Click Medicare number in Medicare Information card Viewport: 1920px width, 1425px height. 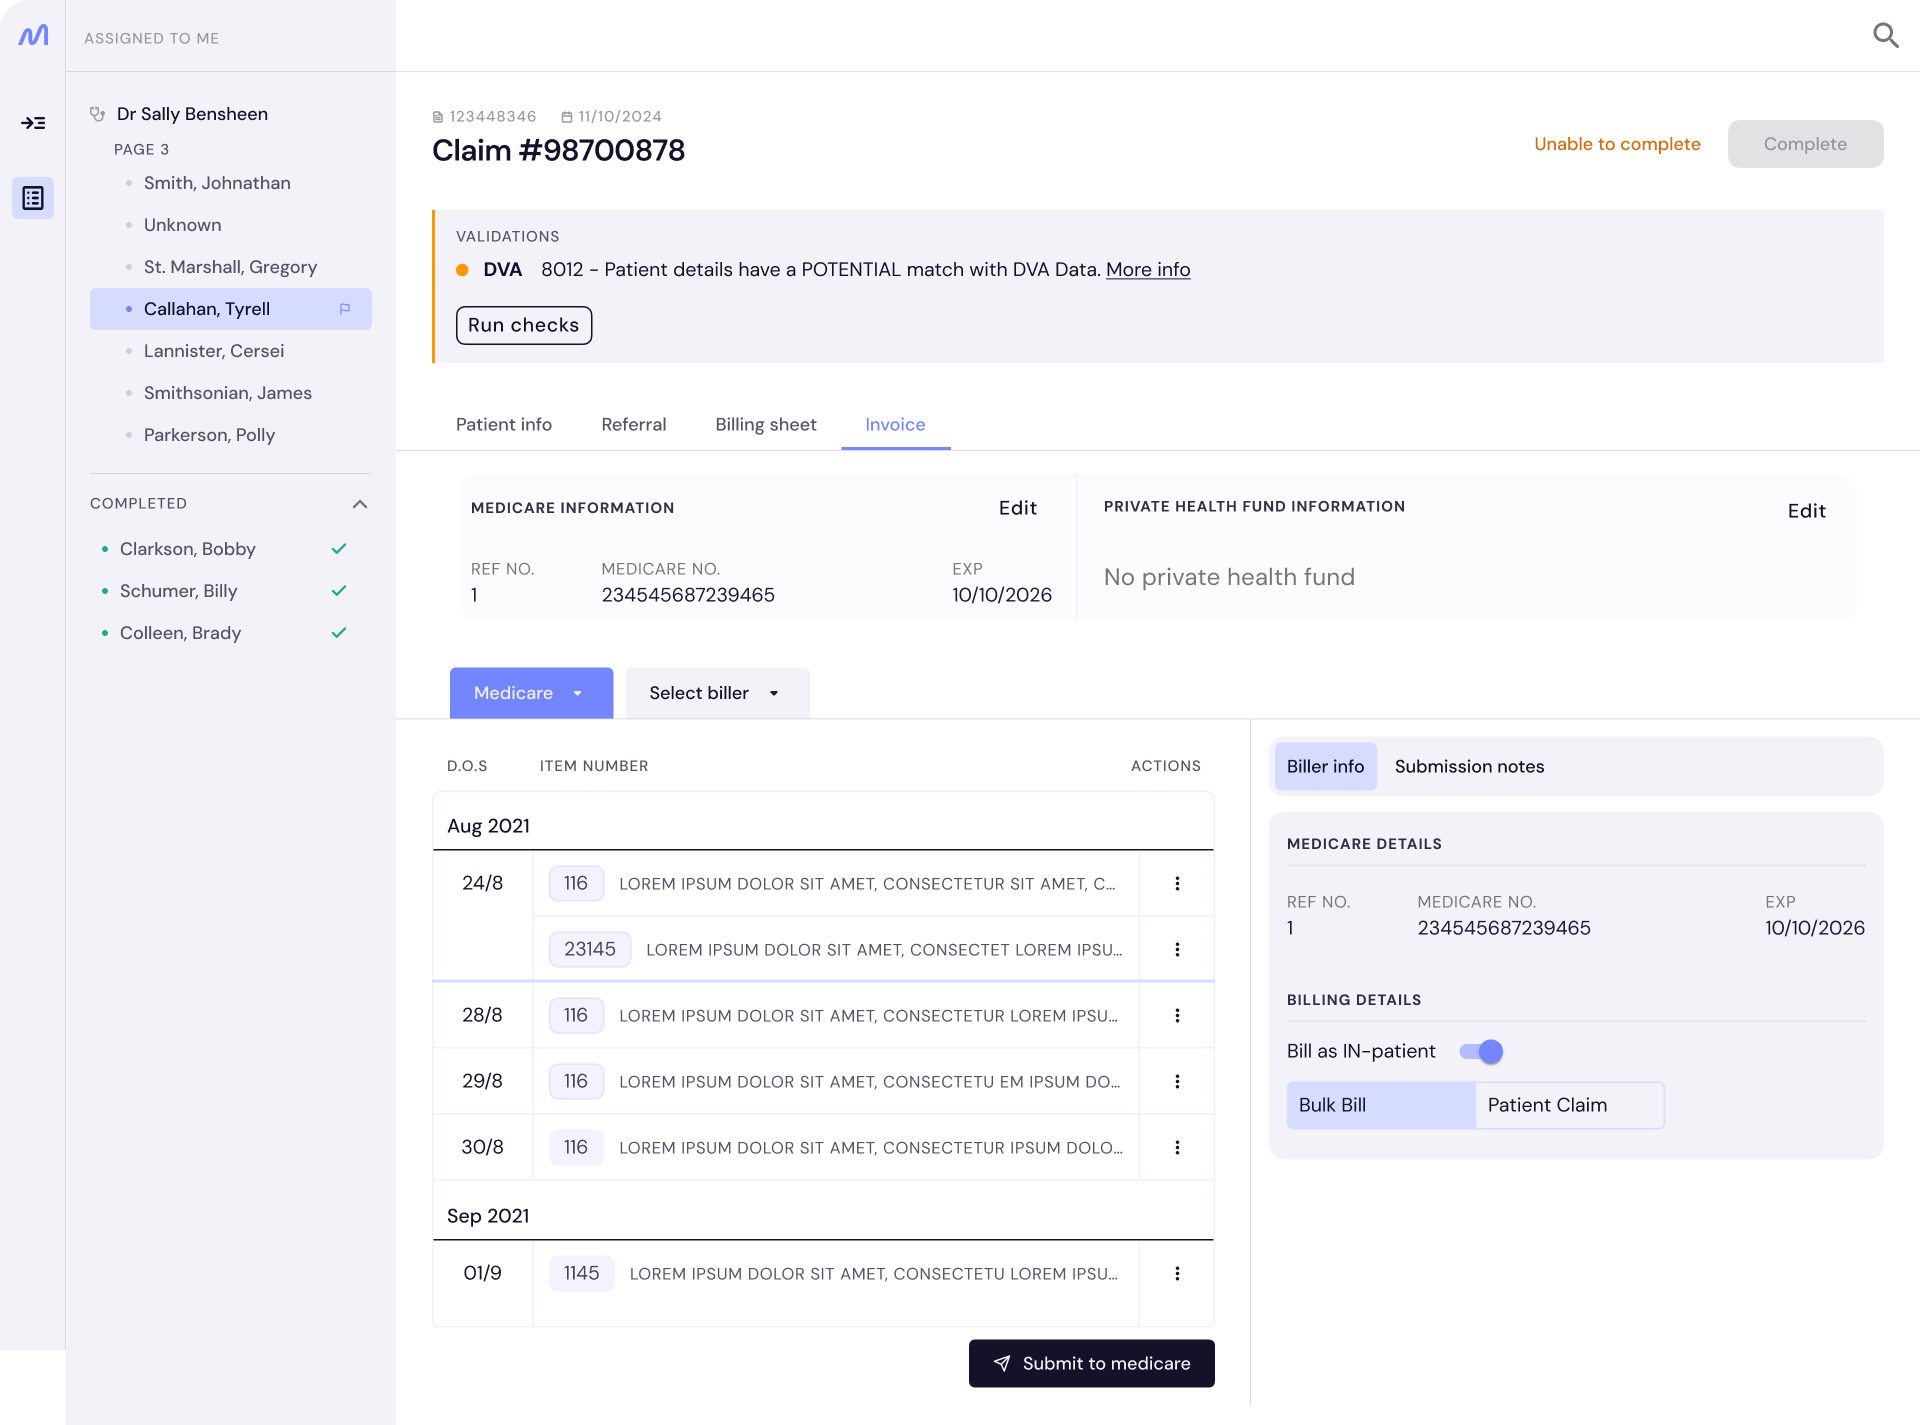688,595
